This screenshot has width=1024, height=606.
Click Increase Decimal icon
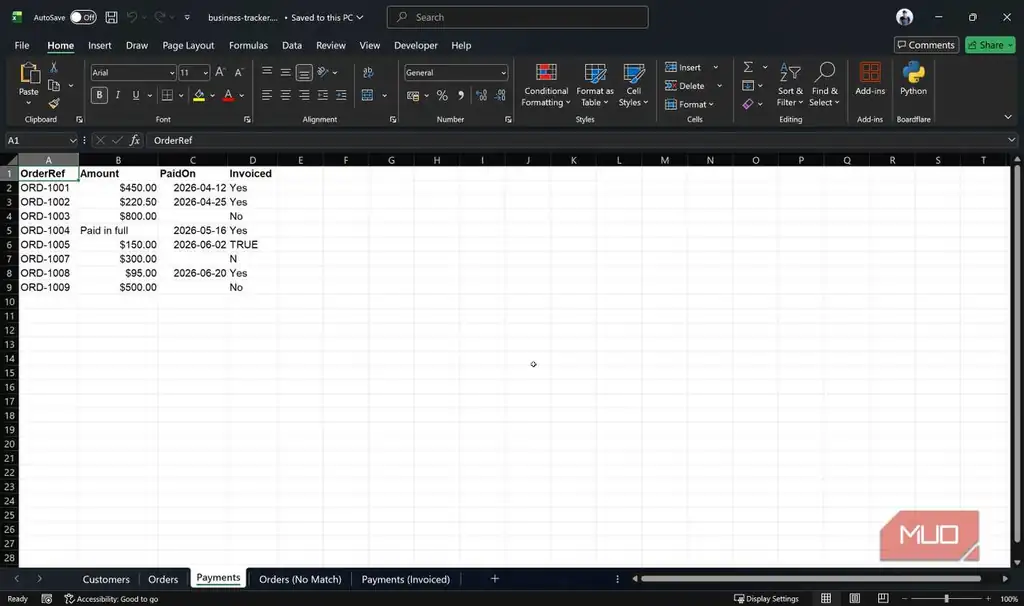click(481, 95)
